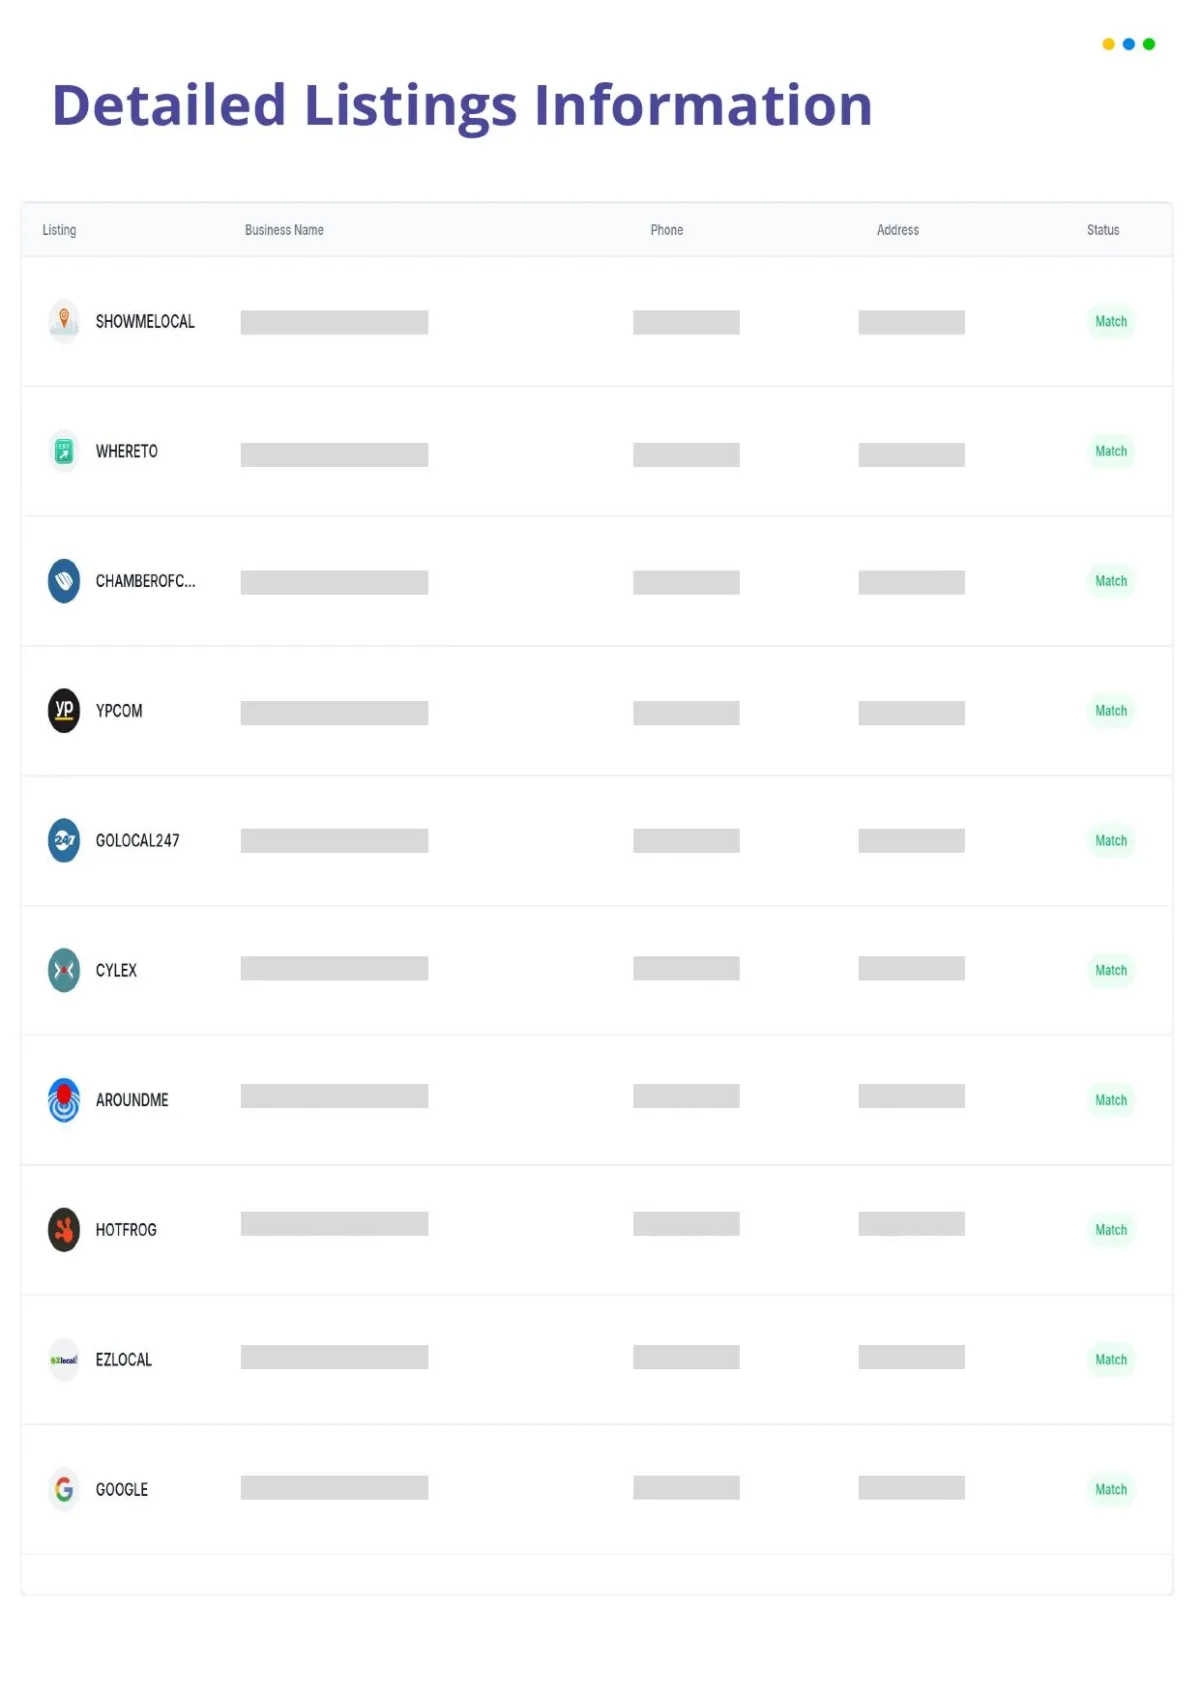Click the WhereTo listing icon

[x=64, y=451]
